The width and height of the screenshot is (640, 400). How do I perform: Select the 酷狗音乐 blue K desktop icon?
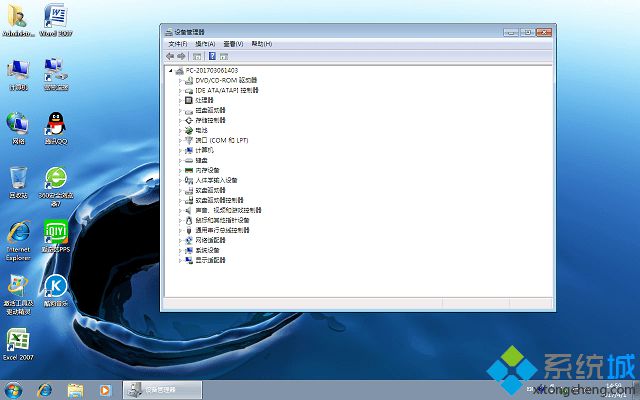(56, 290)
